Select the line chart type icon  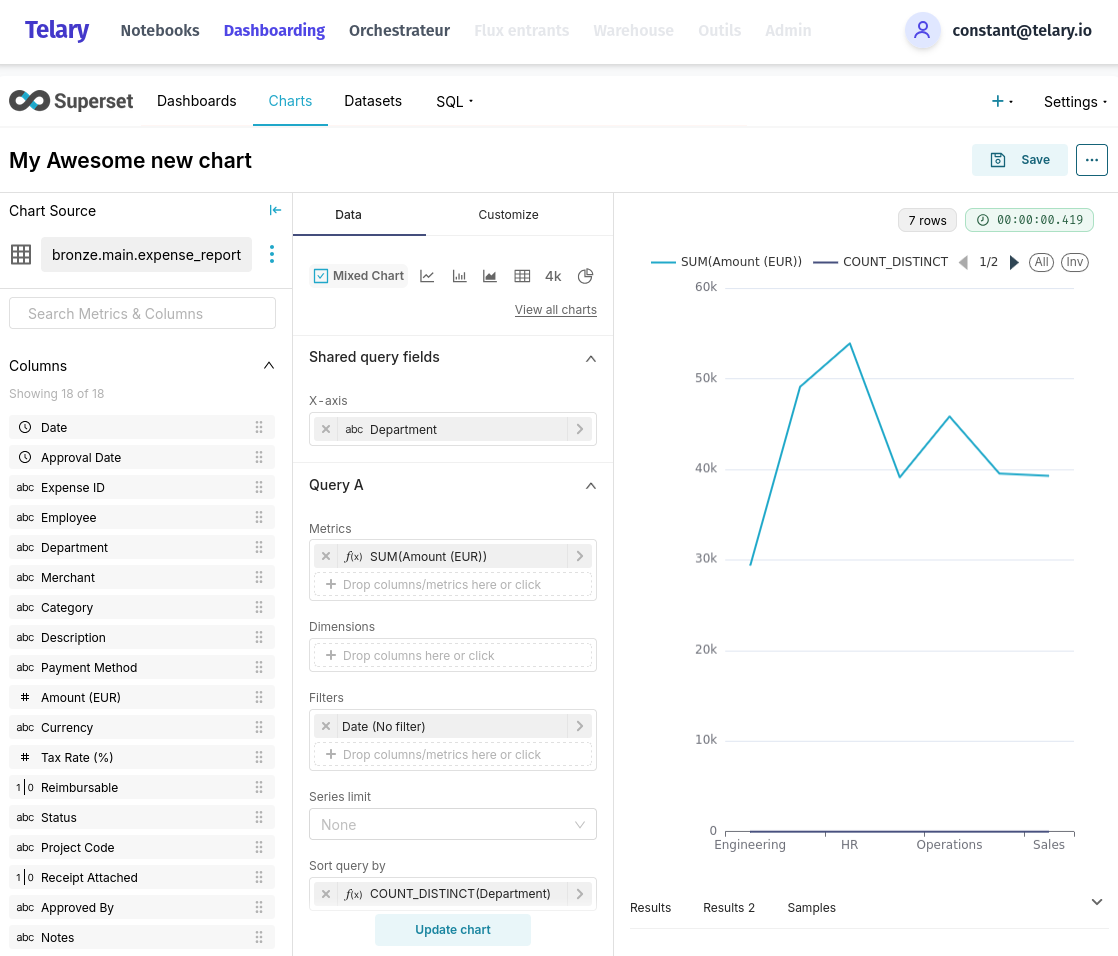point(427,276)
